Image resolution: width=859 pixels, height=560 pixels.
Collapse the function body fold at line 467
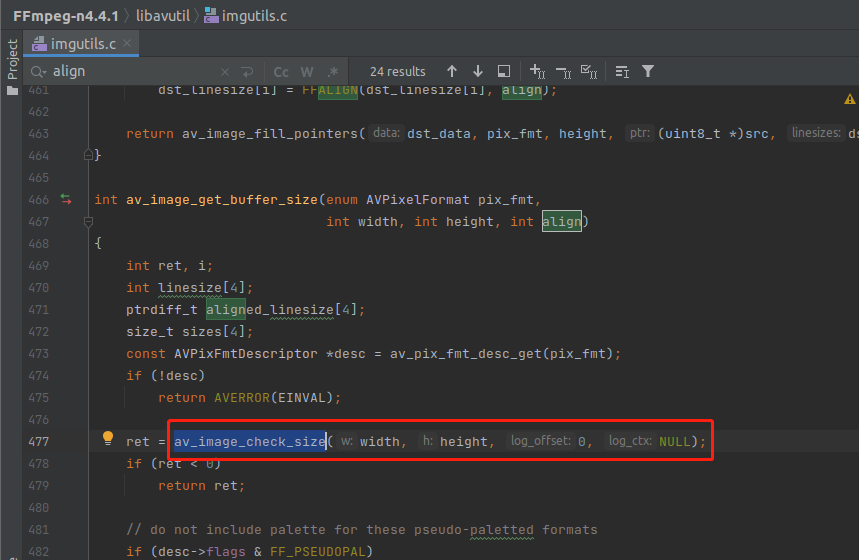tap(88, 222)
